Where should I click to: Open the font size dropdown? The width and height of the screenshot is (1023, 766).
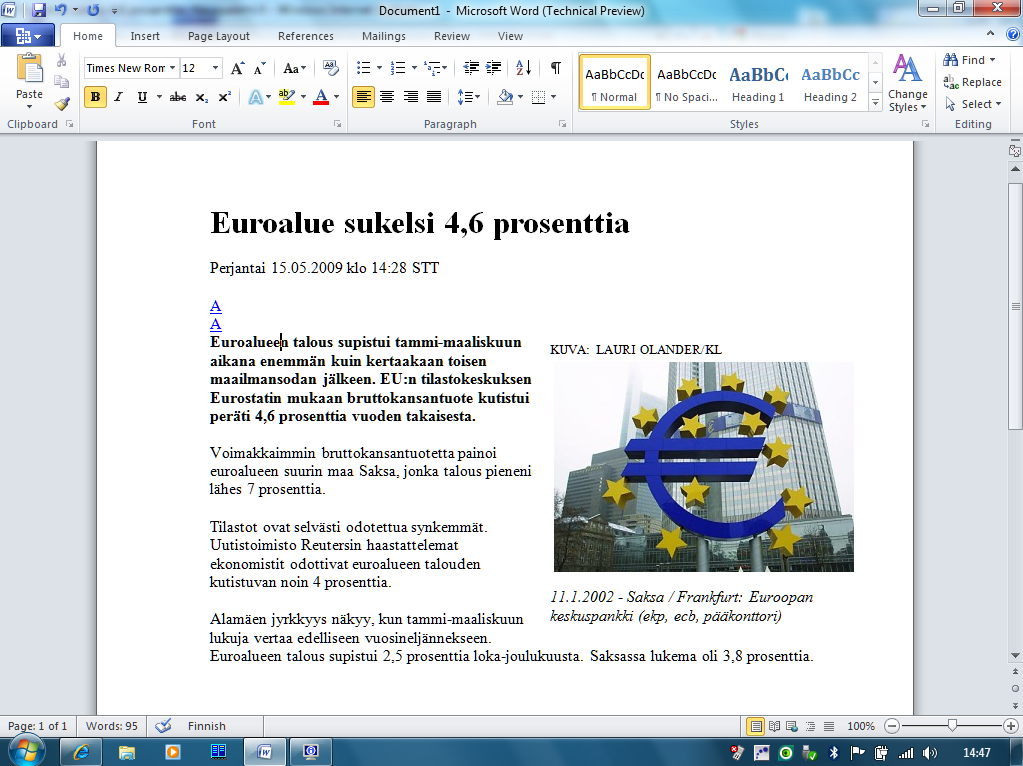click(x=215, y=68)
